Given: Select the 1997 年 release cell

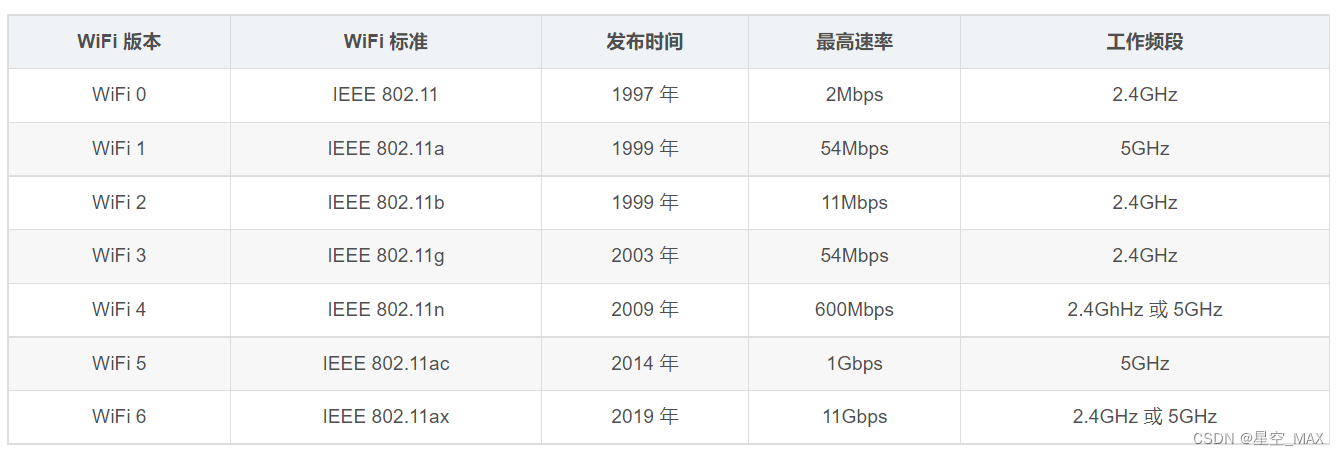Looking at the screenshot, I should (x=645, y=95).
